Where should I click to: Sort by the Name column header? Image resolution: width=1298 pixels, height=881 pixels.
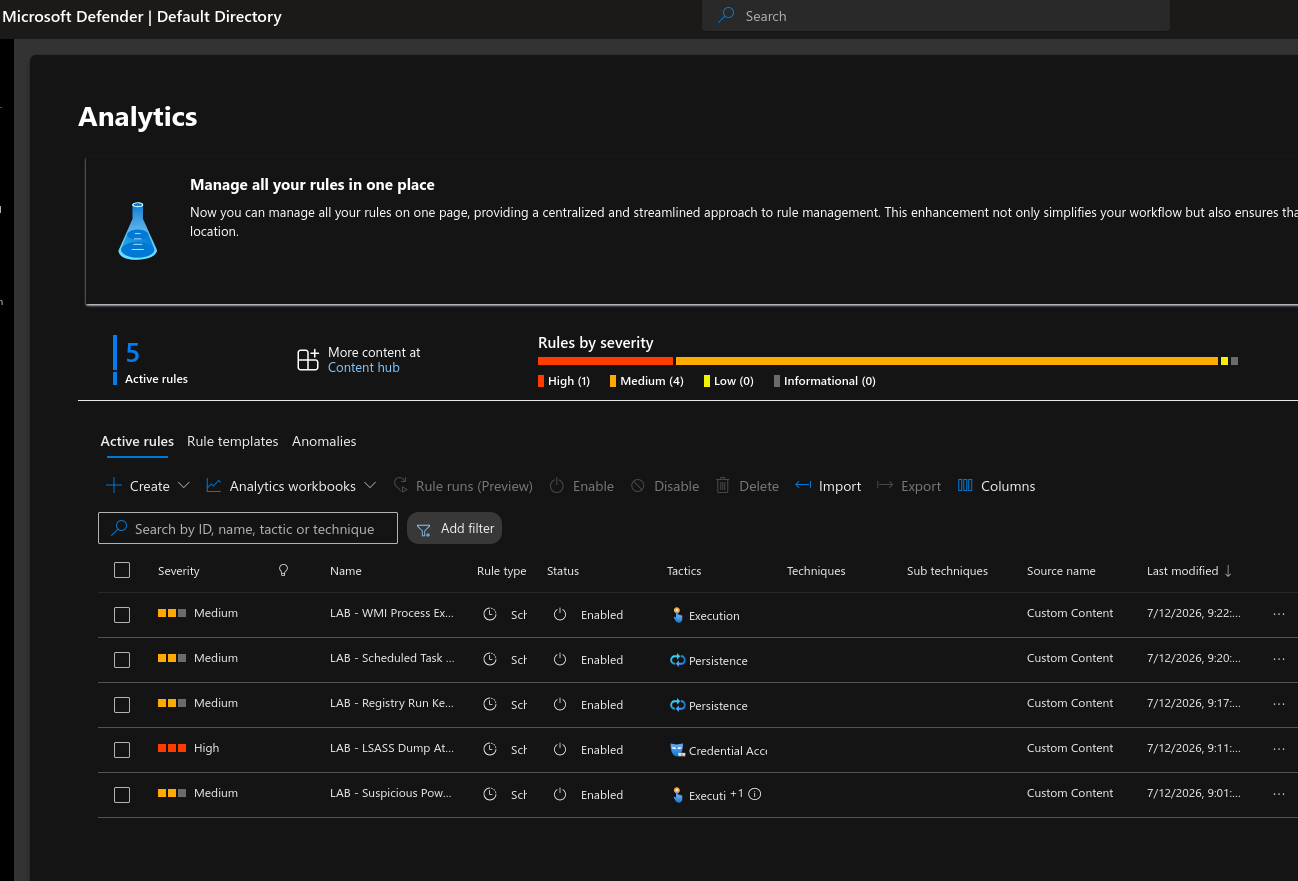(346, 571)
